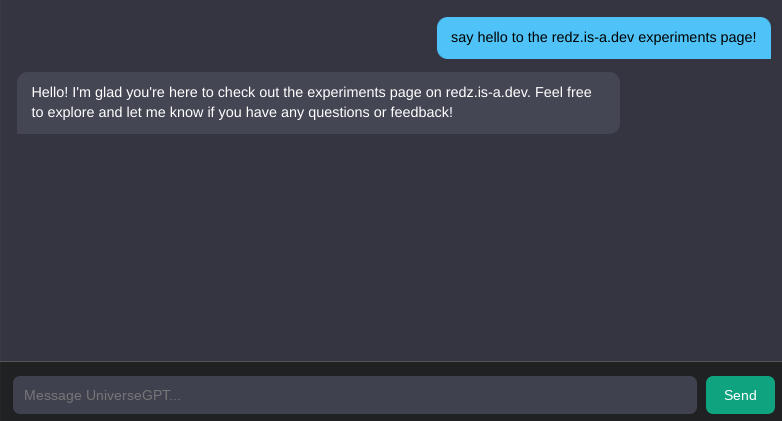Click the word "say" in the user message
The image size is (782, 421).
(x=462, y=38)
